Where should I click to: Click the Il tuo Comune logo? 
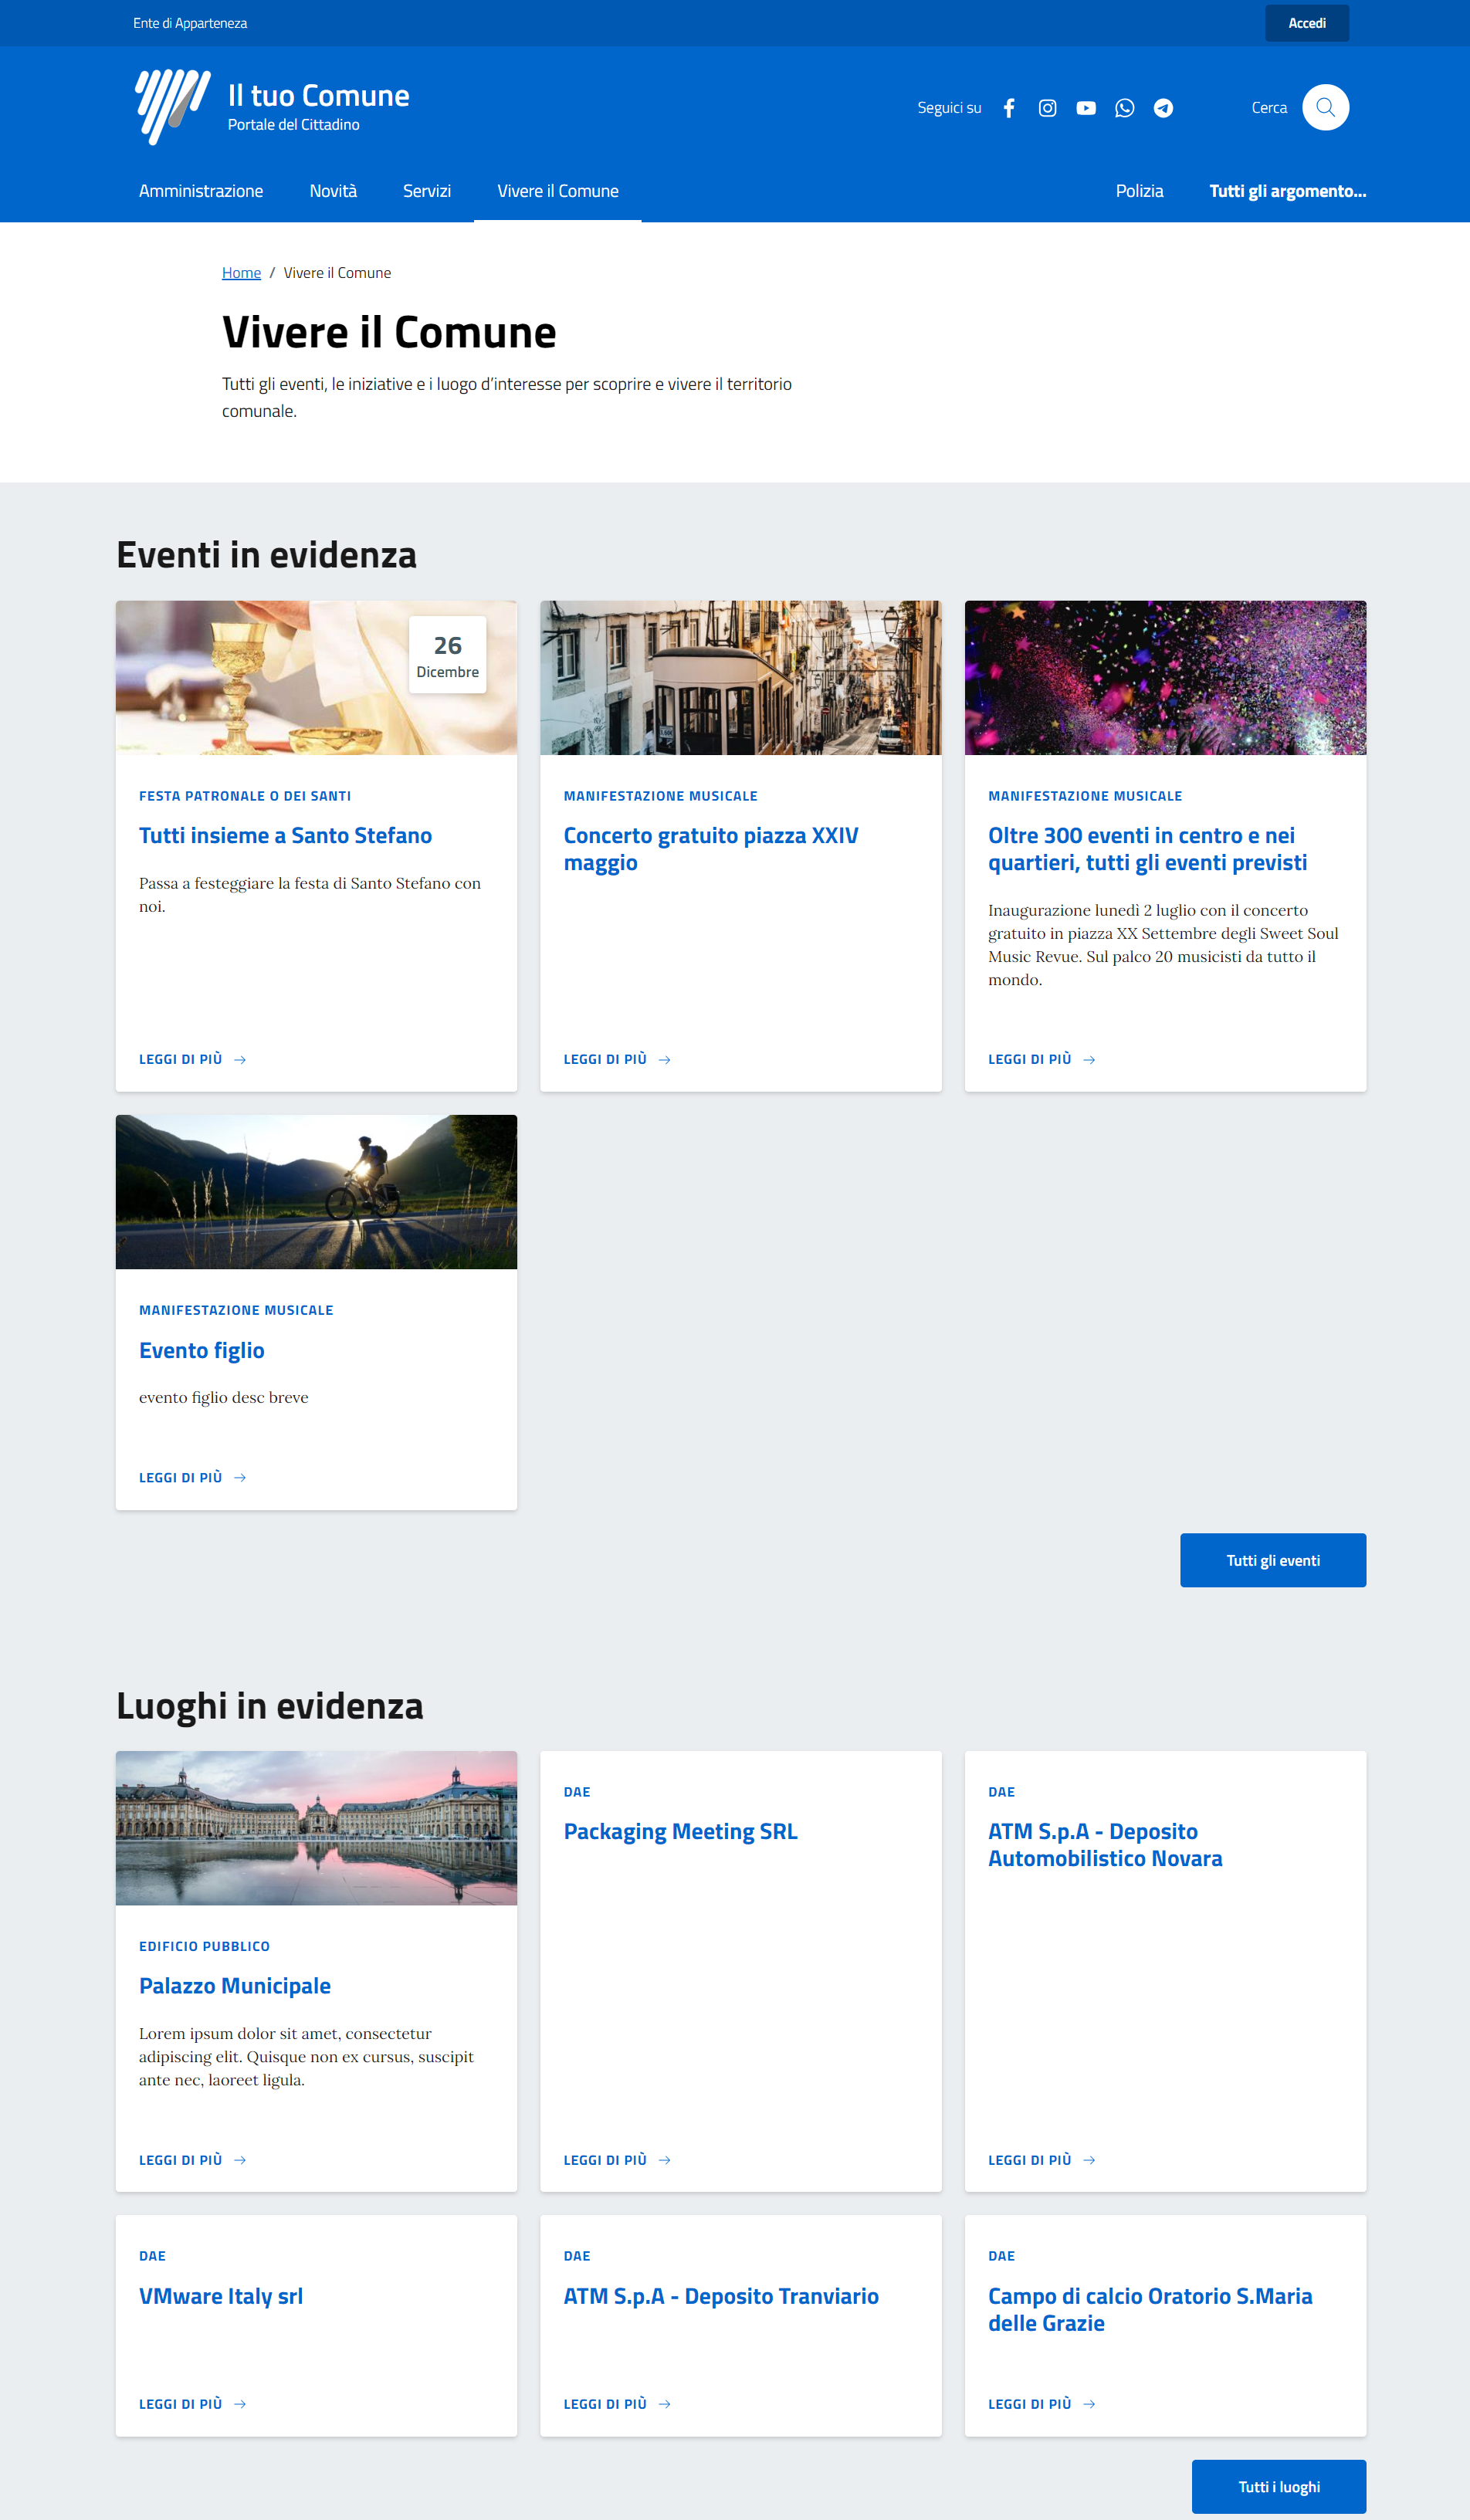point(173,106)
